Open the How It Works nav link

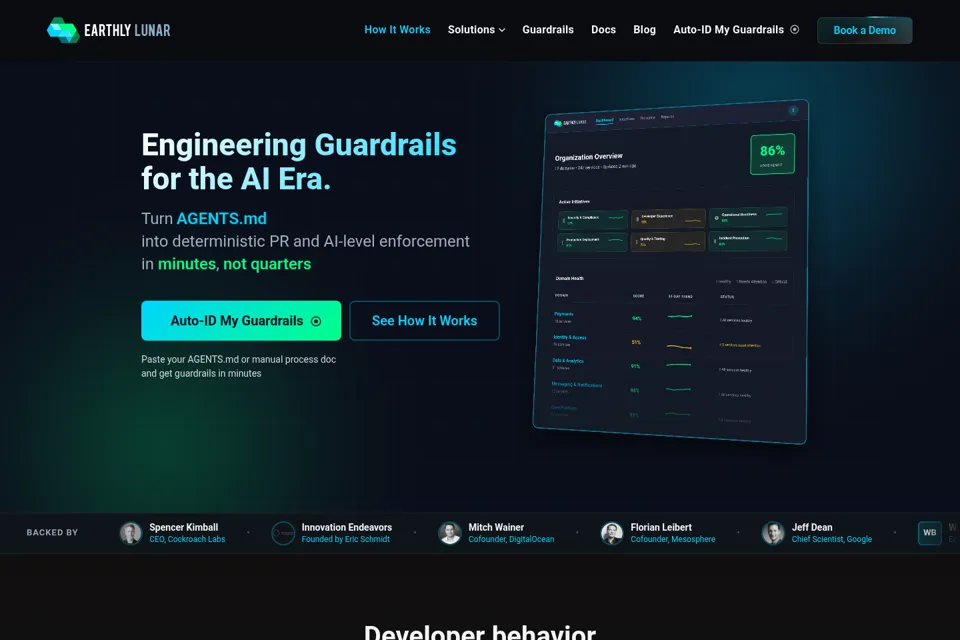click(397, 29)
